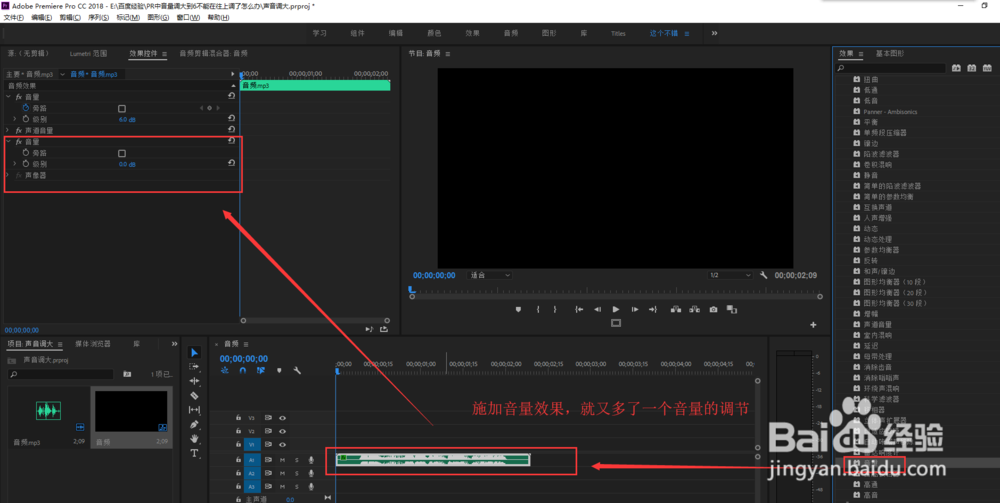This screenshot has width=1000, height=503.
Task: Expand the 声道音量 effect
Action: (8, 130)
